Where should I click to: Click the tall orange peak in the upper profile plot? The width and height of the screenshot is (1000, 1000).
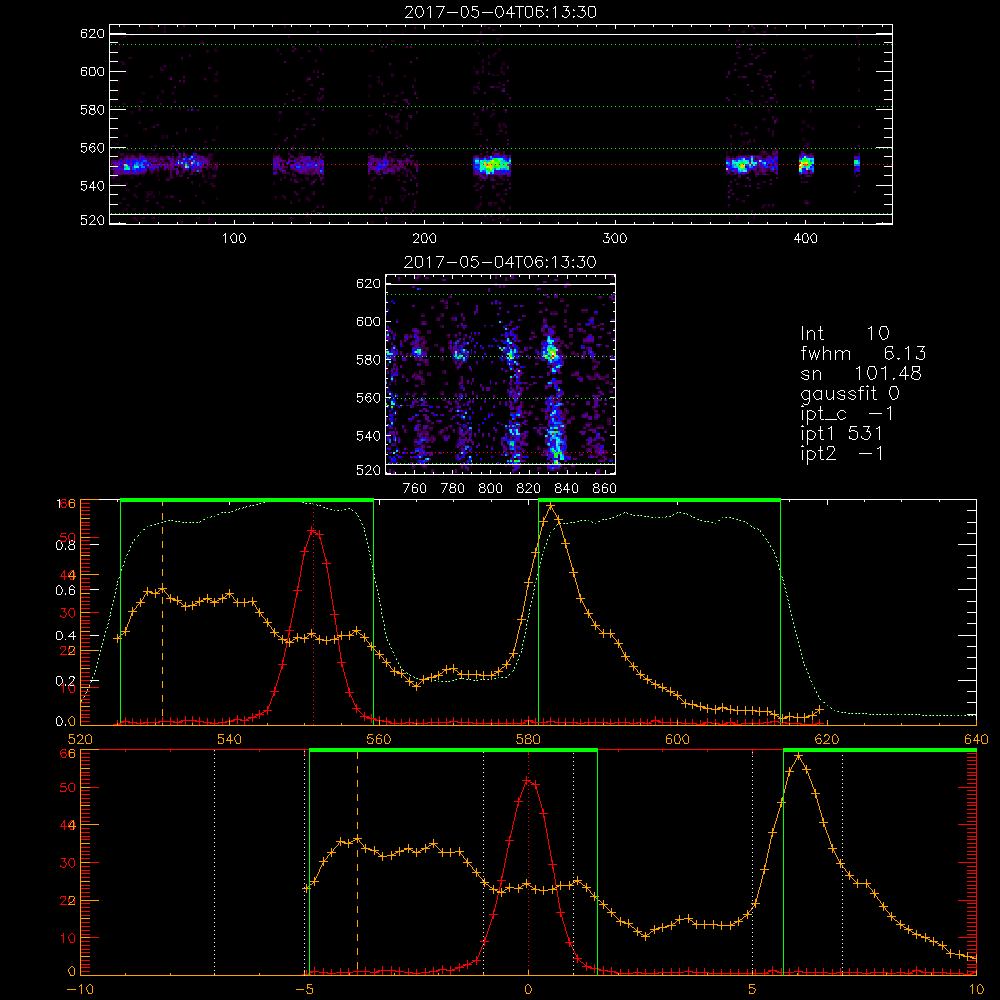pyautogui.click(x=550, y=507)
